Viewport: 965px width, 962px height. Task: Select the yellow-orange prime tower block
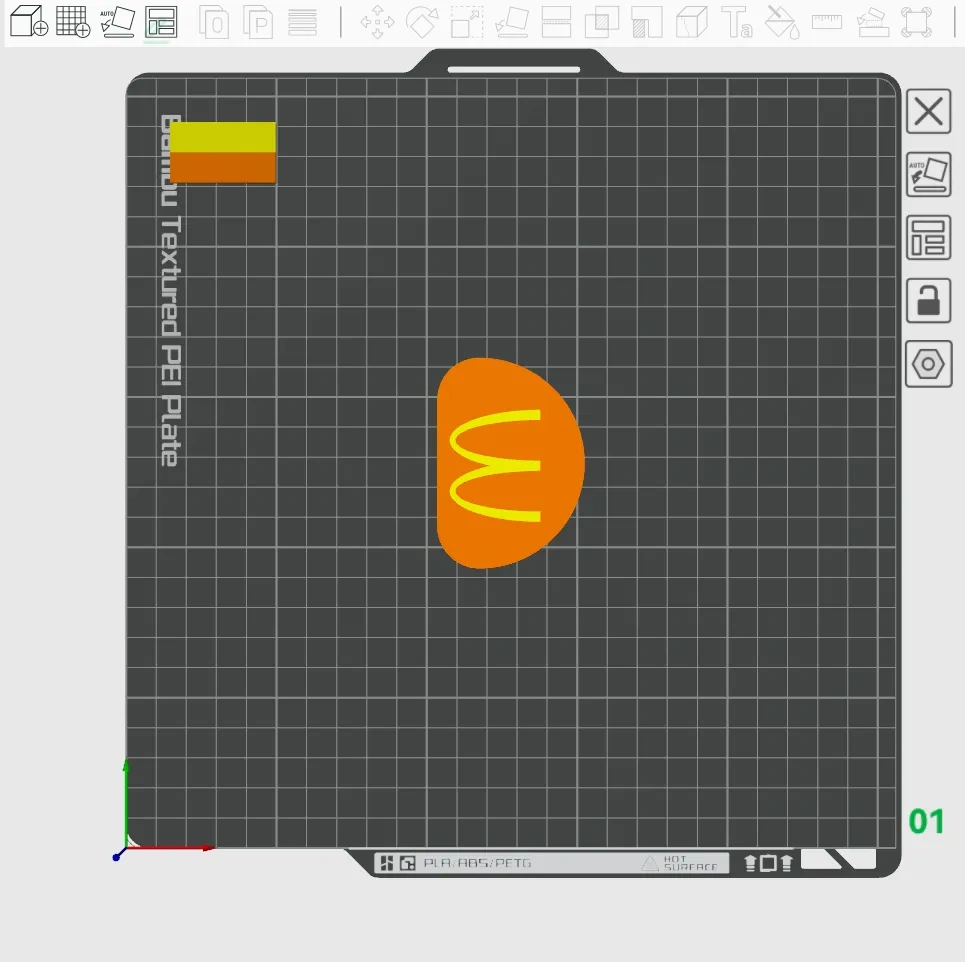tap(222, 152)
